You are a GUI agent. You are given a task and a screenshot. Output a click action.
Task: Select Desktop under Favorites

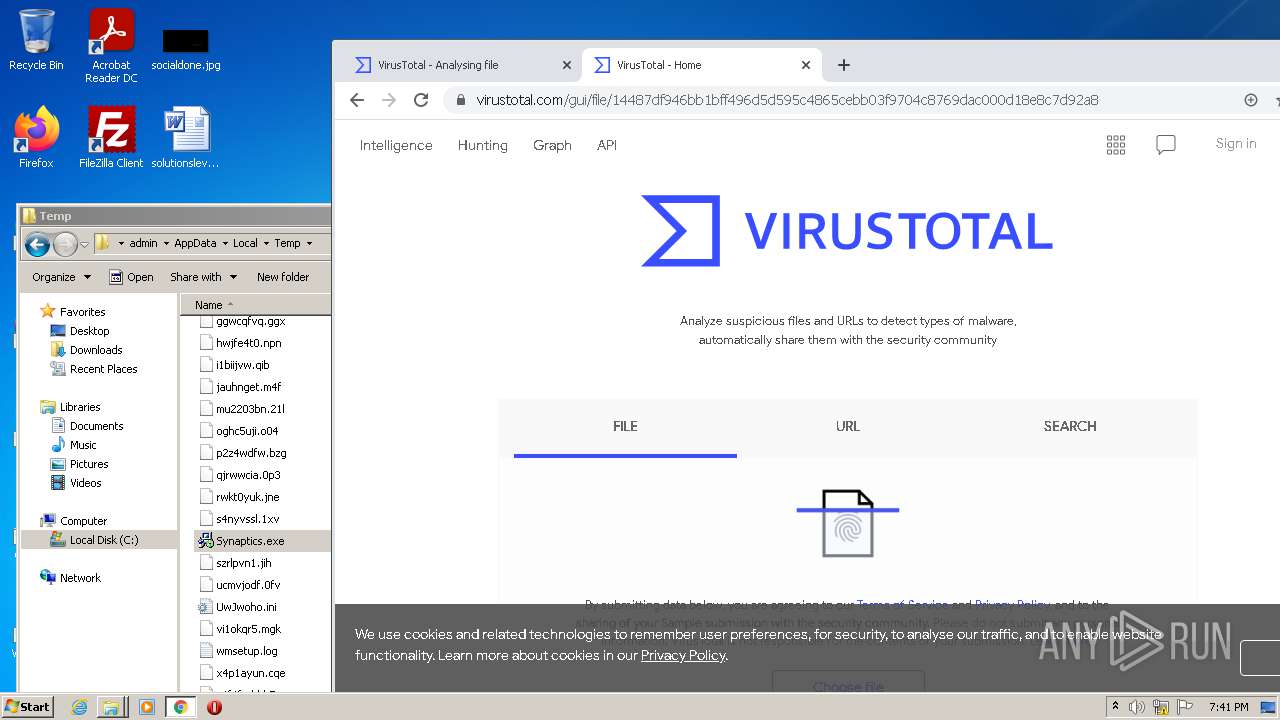(80, 331)
